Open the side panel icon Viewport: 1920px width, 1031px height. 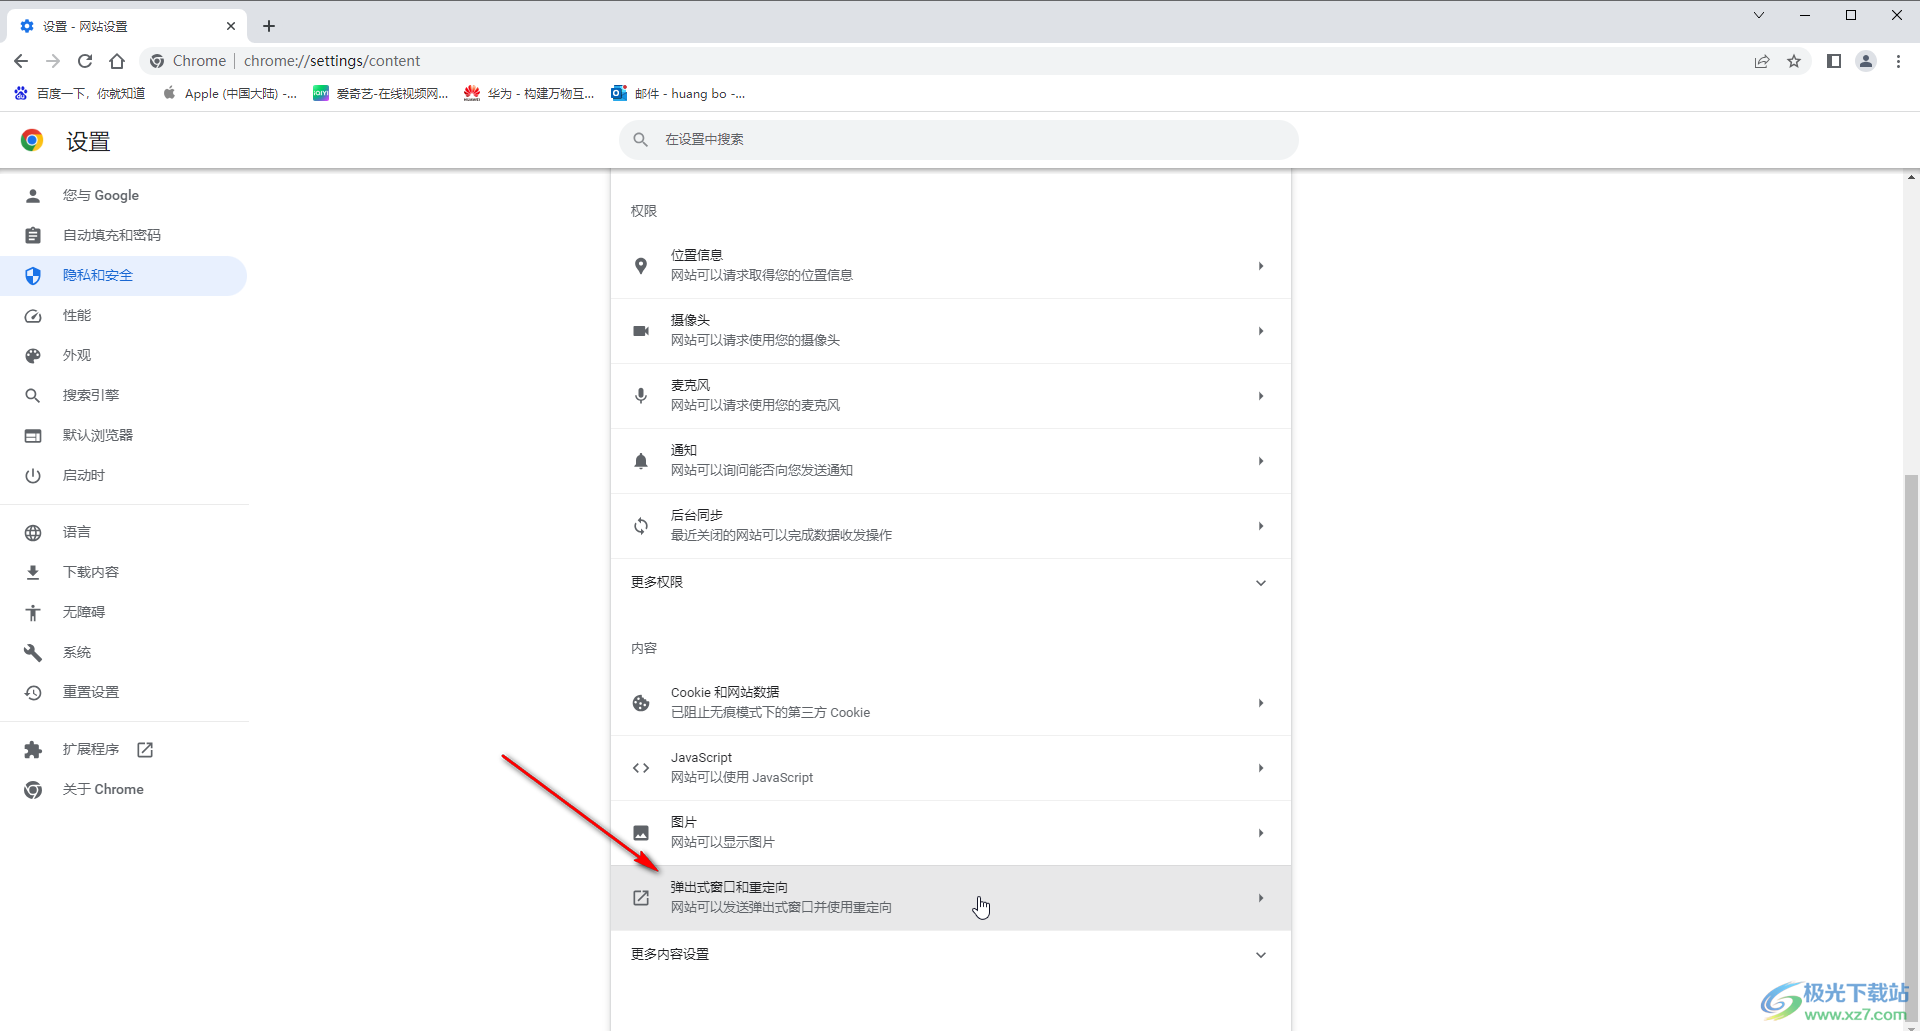(1834, 61)
